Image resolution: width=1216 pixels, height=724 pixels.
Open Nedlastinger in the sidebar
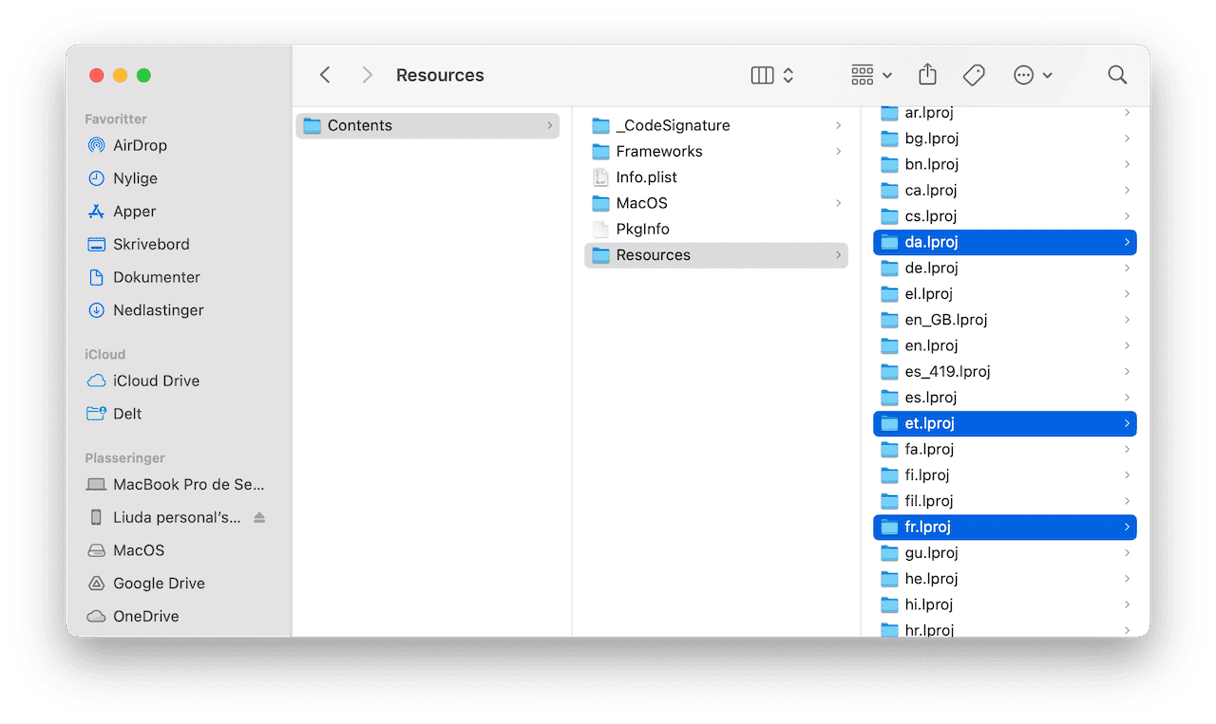[x=158, y=310]
